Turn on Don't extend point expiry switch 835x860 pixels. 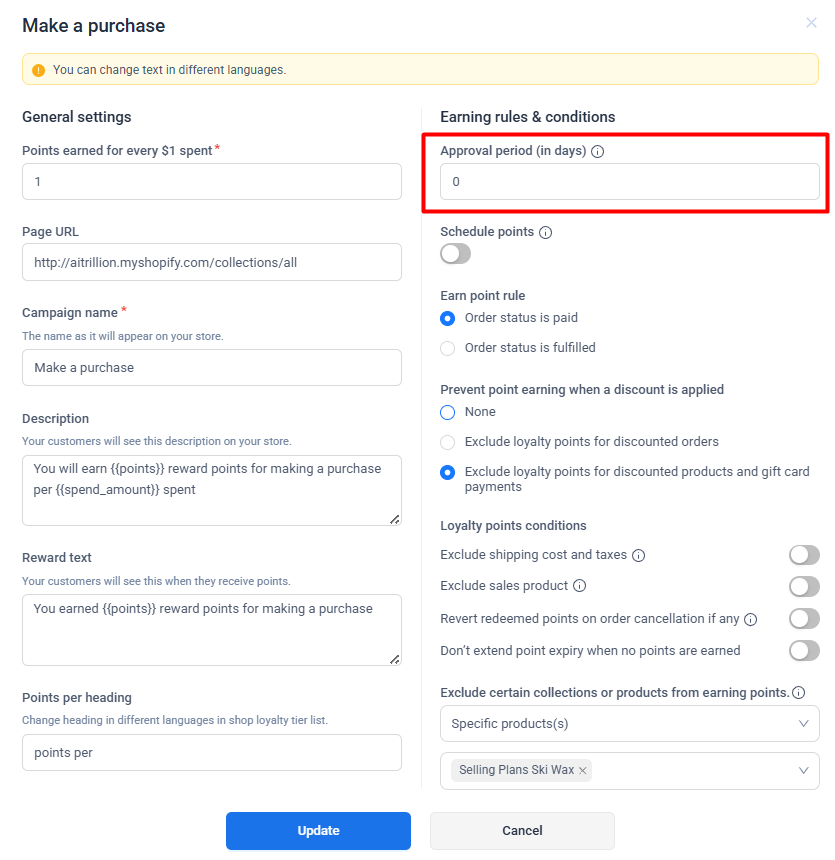pos(803,651)
